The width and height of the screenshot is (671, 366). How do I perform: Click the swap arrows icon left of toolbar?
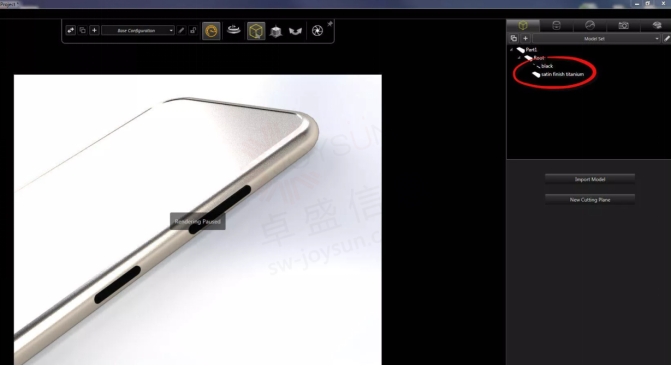click(x=71, y=30)
